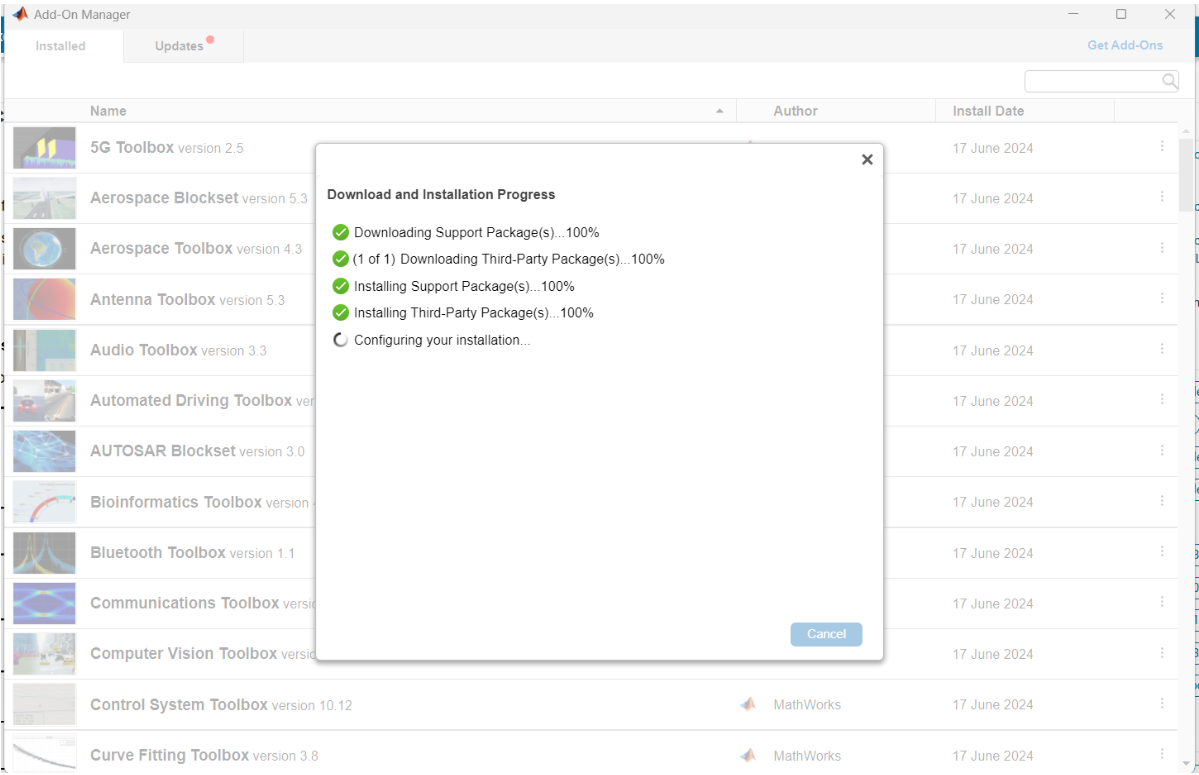Select Aerospace Blockset version 5.3 entry
1199x775 pixels.
(199, 198)
